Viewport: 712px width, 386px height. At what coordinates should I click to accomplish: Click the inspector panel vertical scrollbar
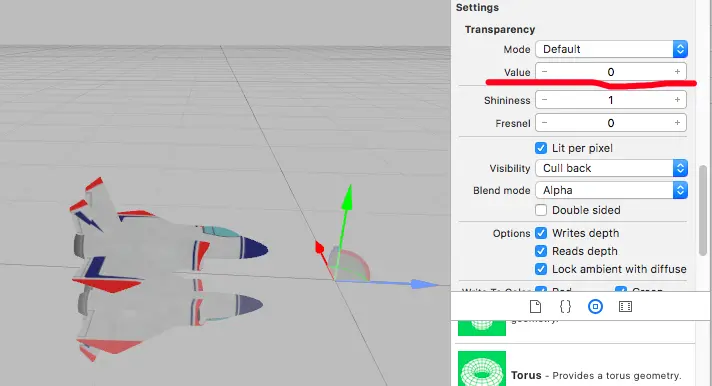click(703, 211)
